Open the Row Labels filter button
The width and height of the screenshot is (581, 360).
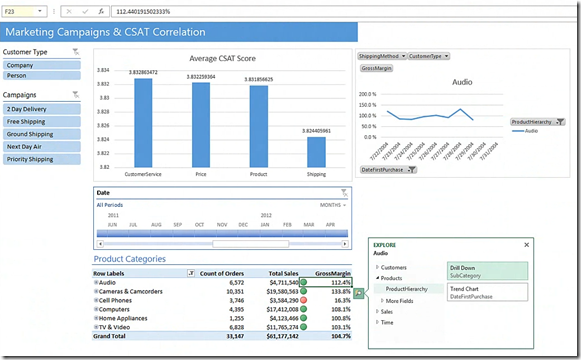click(x=191, y=273)
